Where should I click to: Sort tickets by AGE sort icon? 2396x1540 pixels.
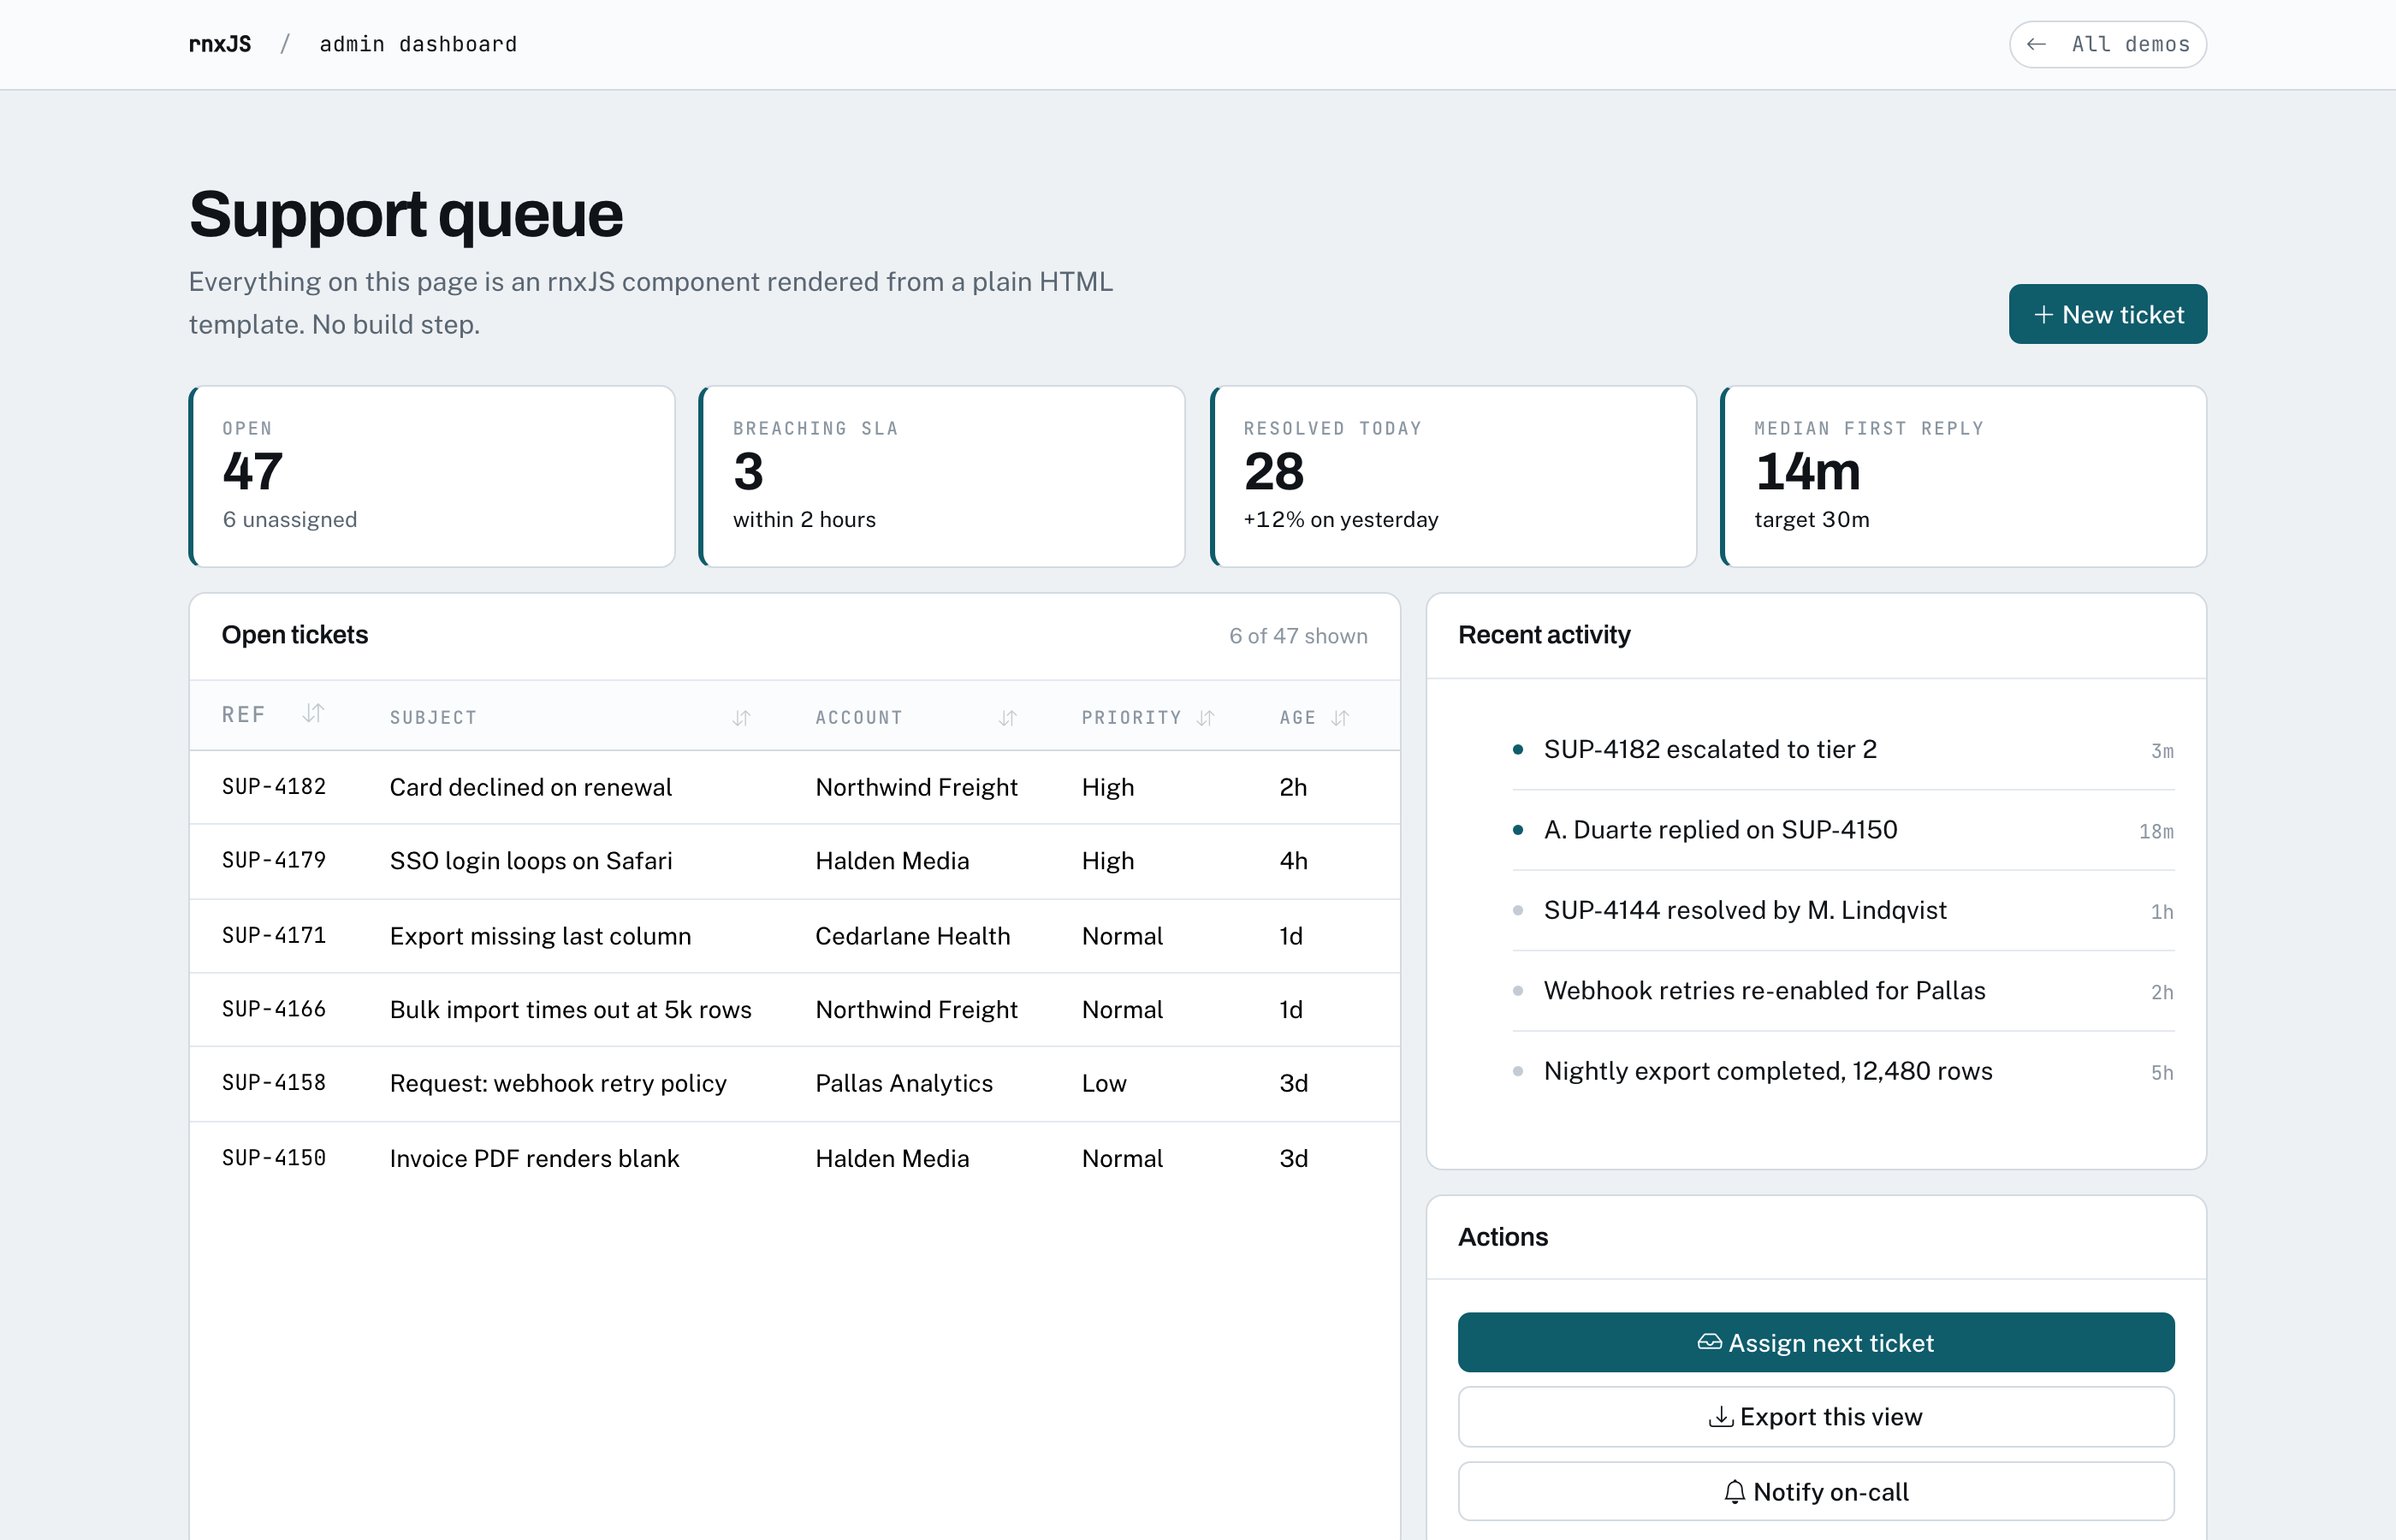coord(1340,718)
